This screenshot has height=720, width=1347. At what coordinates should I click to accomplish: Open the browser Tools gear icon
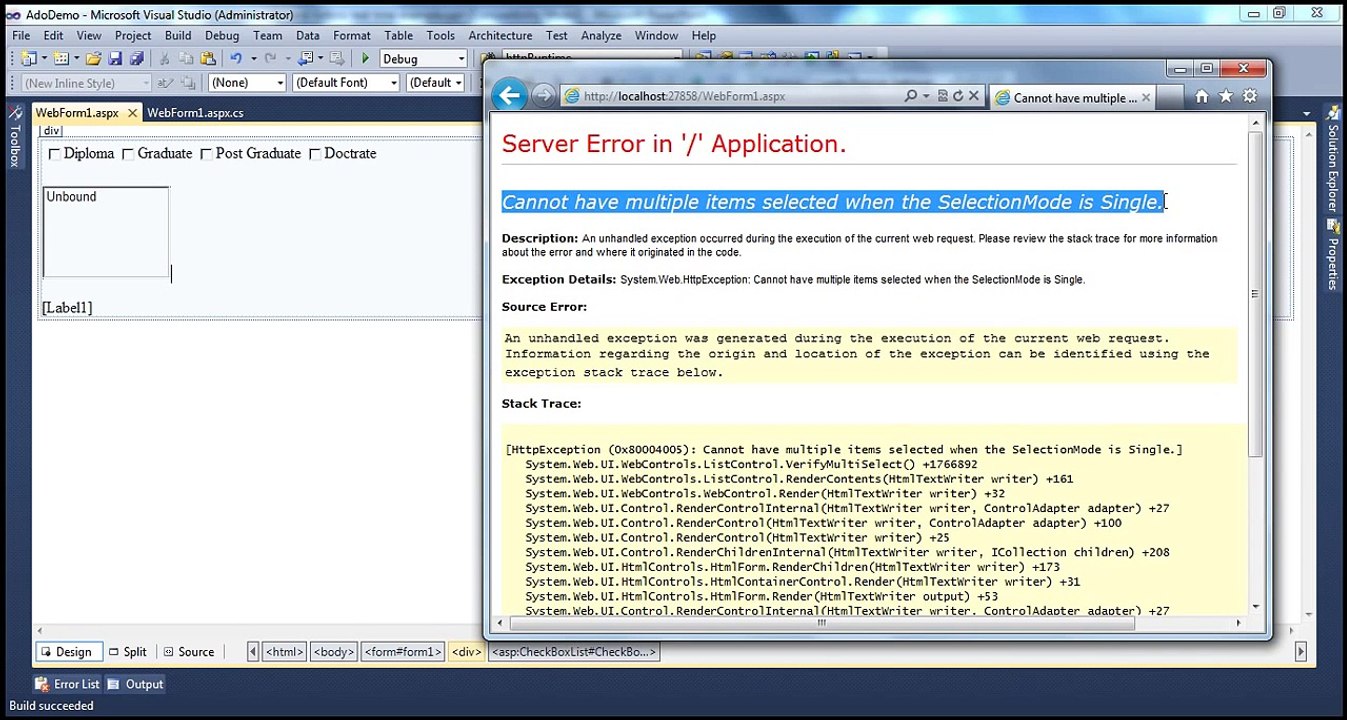1250,96
